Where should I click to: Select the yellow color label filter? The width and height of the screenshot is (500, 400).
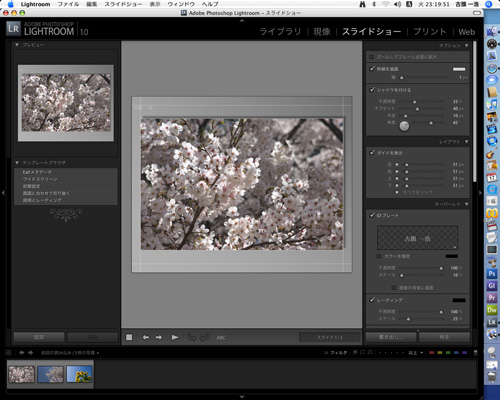click(440, 353)
